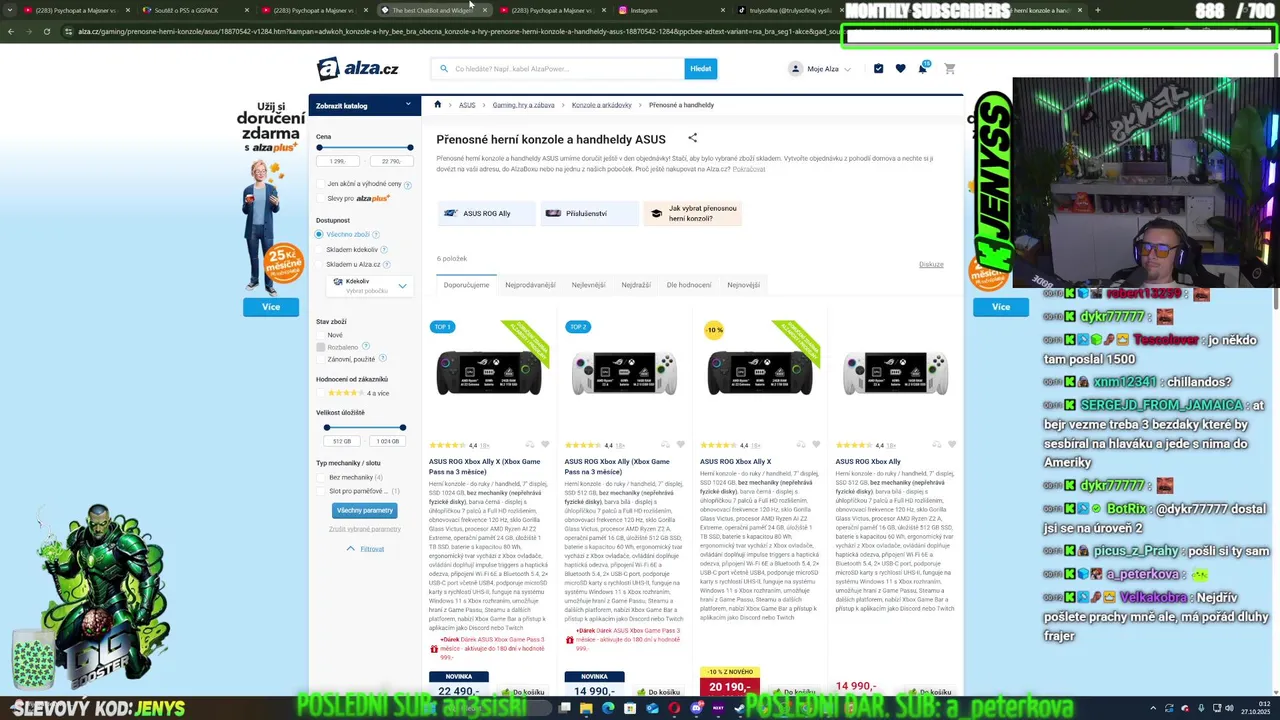This screenshot has height=720, width=1280.
Task: Show help for Skladem u Alza.cz
Action: tap(386, 264)
